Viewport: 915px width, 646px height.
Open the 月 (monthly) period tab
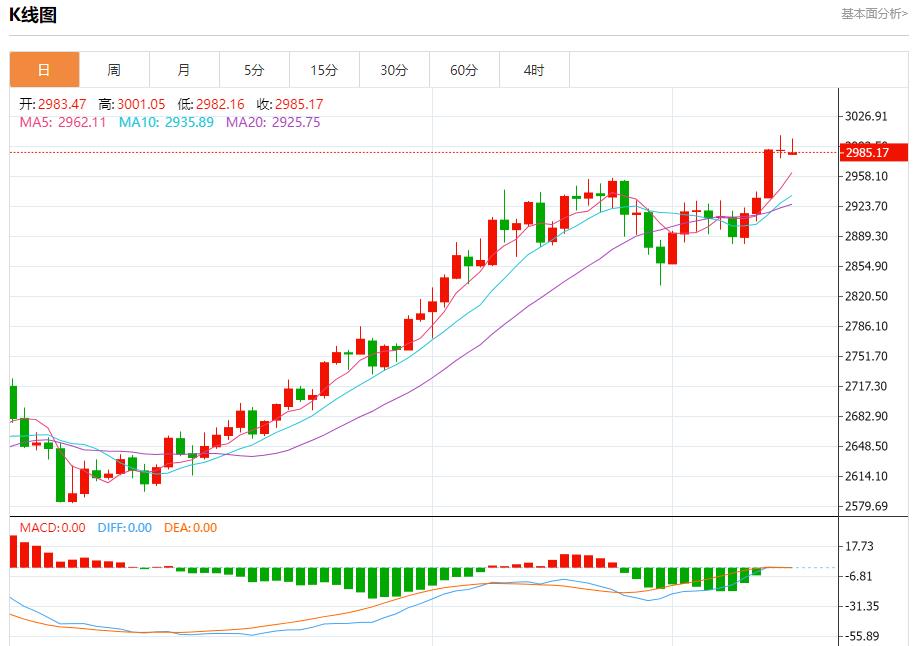184,70
